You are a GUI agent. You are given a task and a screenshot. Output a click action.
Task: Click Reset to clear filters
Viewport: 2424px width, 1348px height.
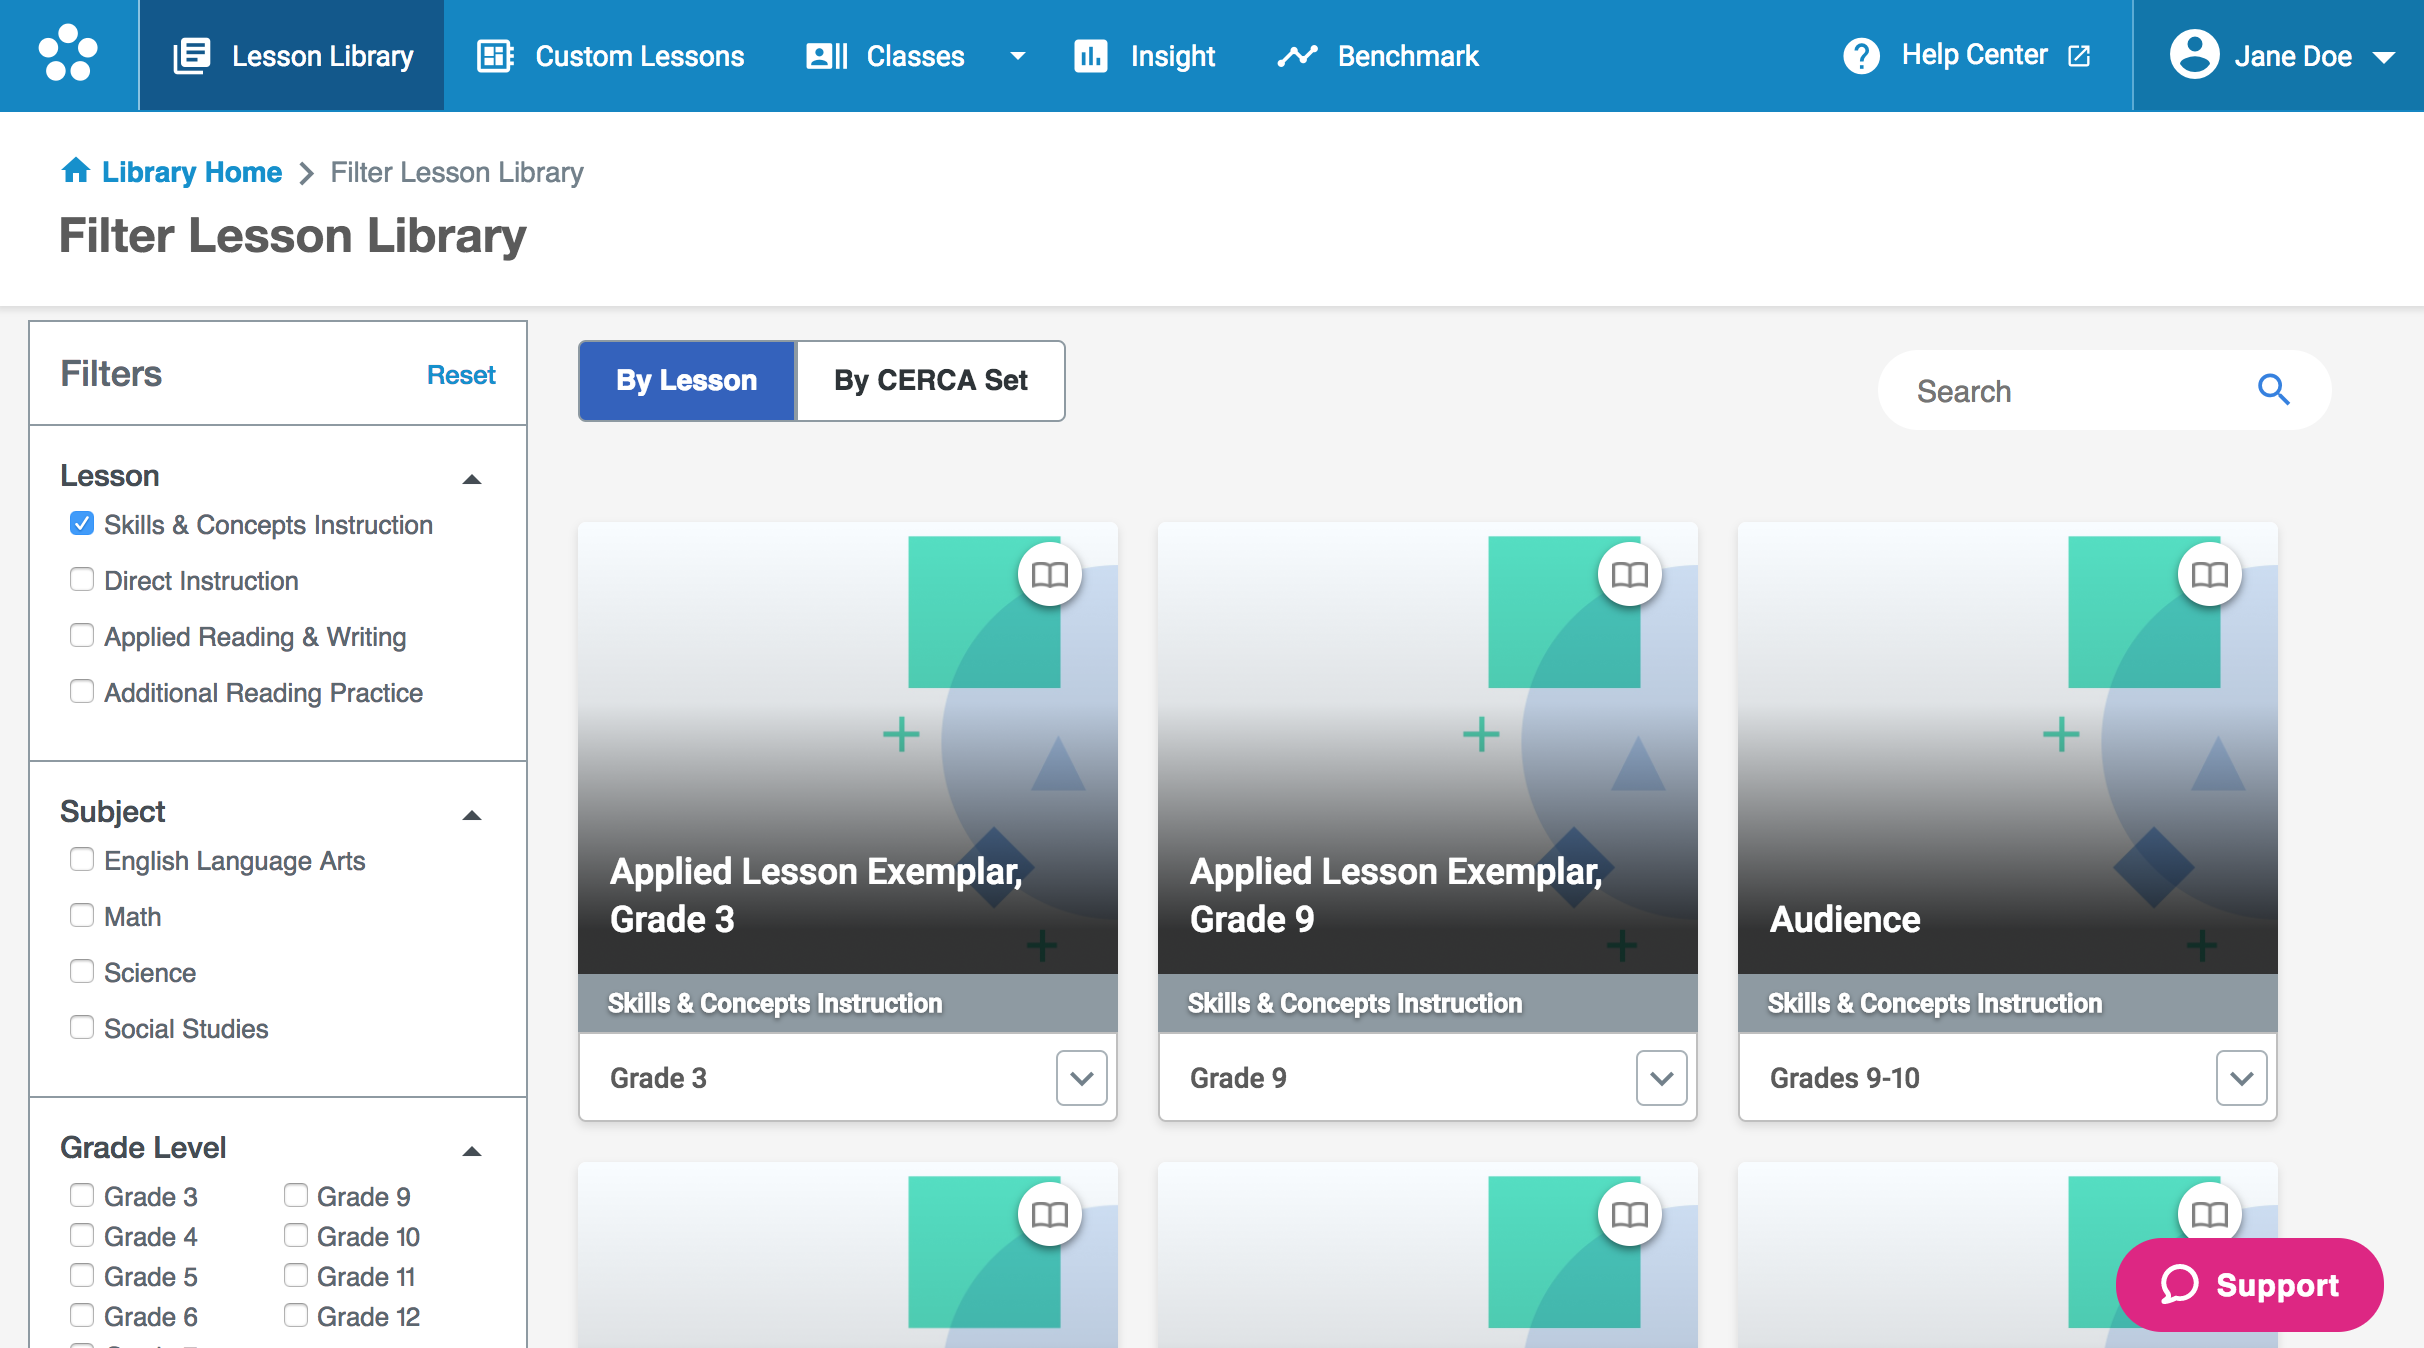(x=461, y=375)
